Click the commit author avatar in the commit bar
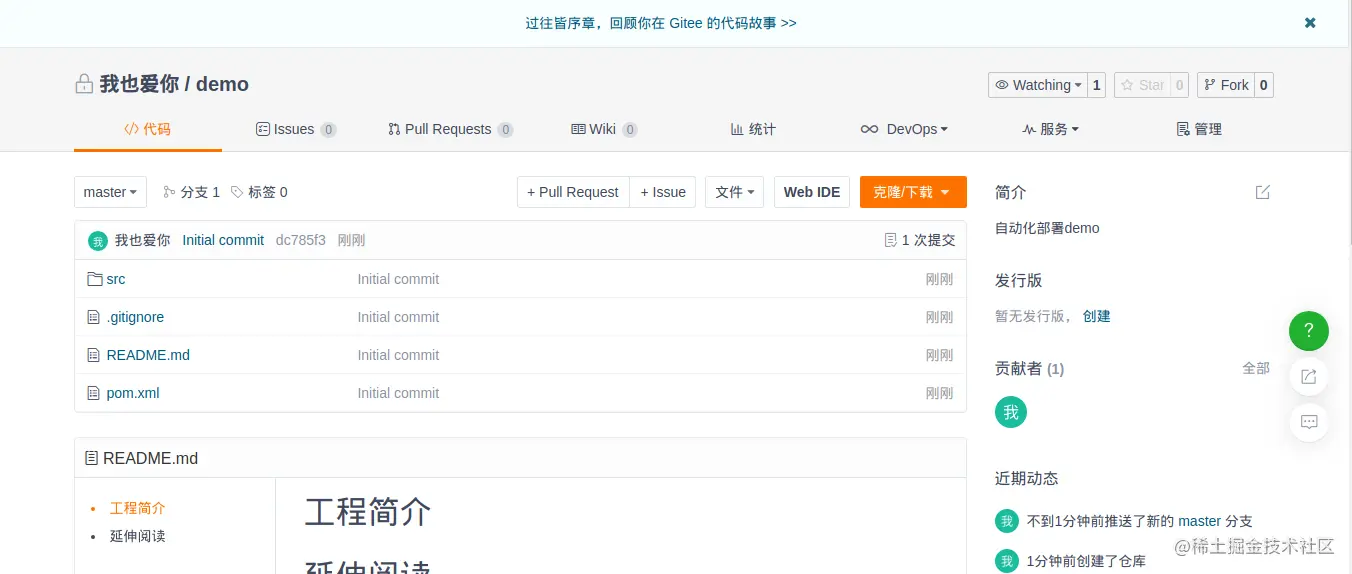Screen dimensions: 1352x574 [x=98, y=241]
